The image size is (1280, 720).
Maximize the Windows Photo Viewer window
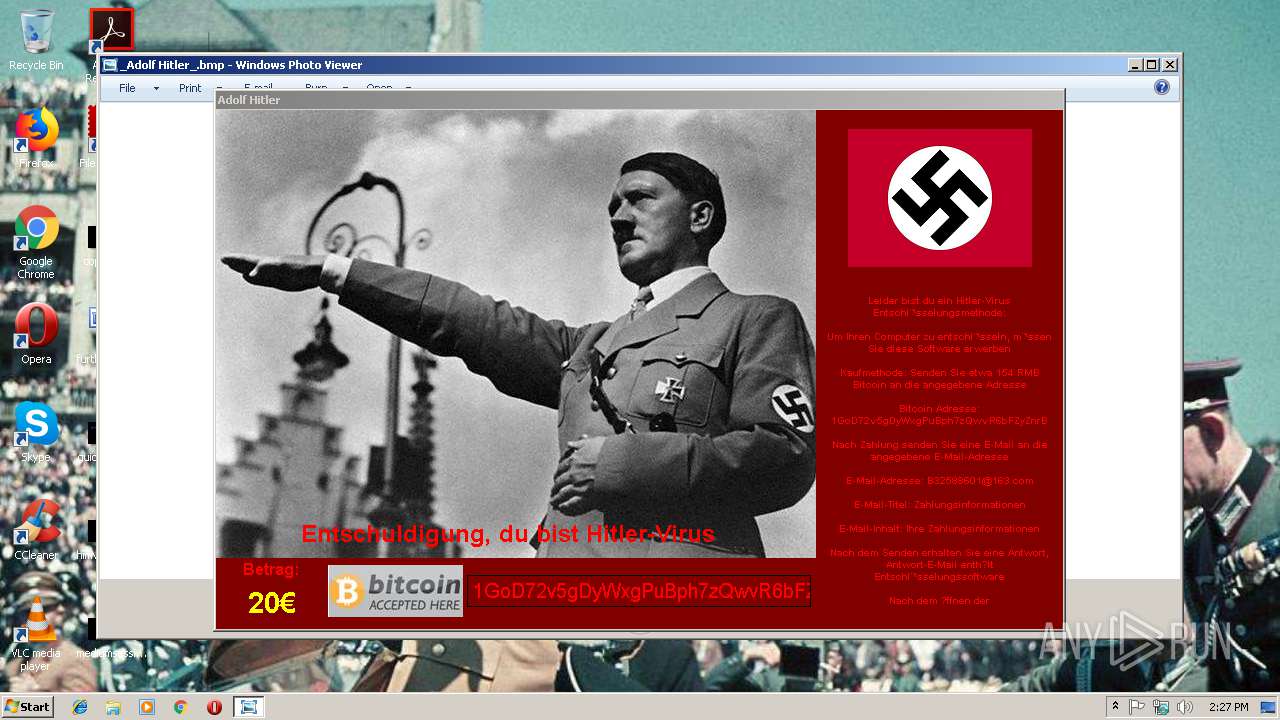tap(1152, 65)
